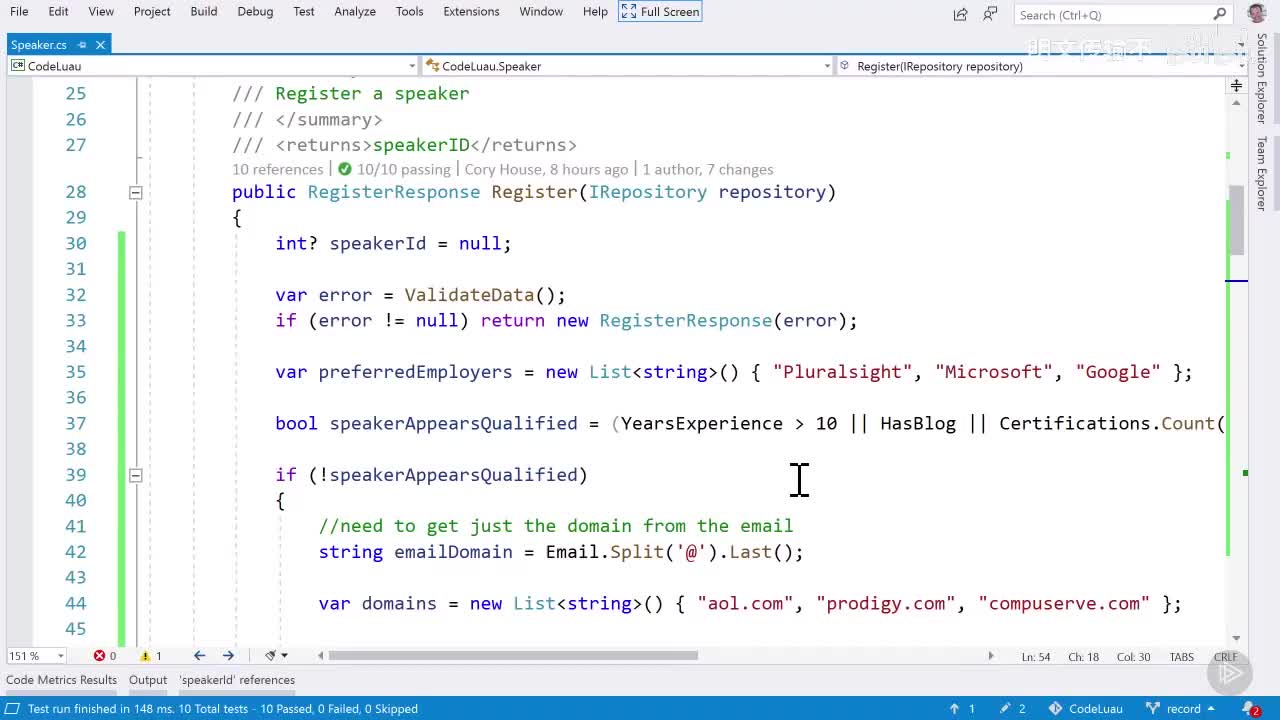This screenshot has height=720, width=1280.
Task: Open the Team Explorer side tab
Action: pos(1262,172)
